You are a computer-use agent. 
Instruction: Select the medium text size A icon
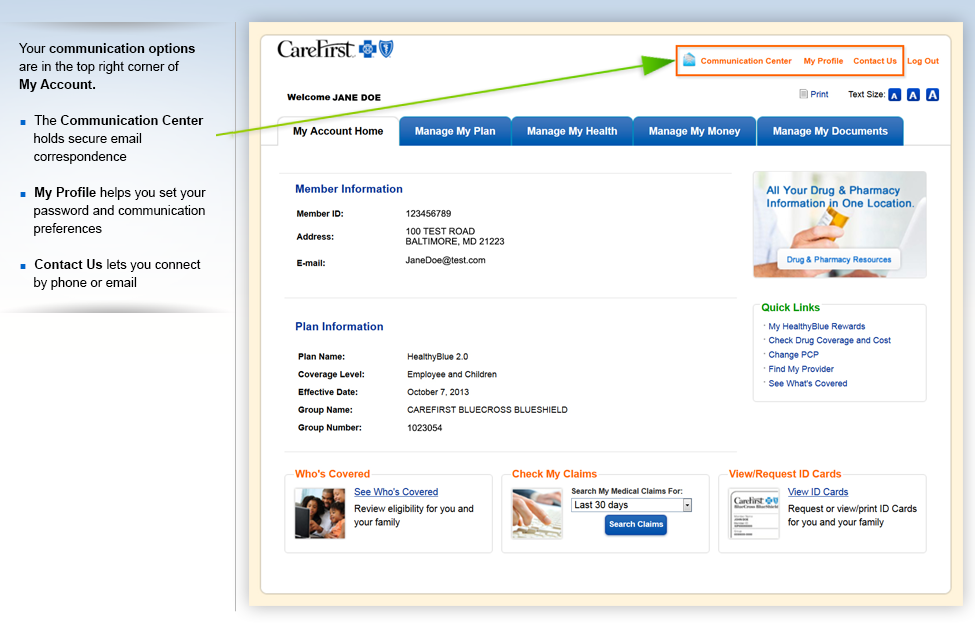tap(913, 94)
